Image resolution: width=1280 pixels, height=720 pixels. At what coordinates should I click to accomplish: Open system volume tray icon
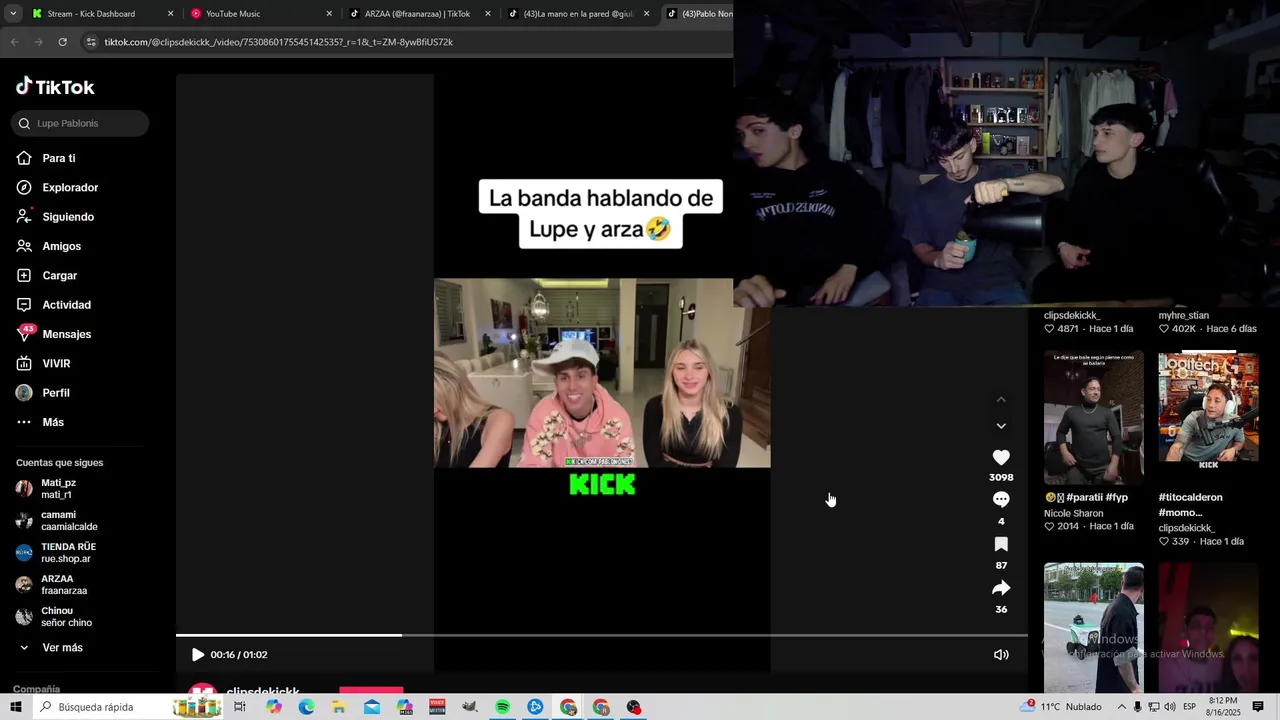(x=1170, y=707)
